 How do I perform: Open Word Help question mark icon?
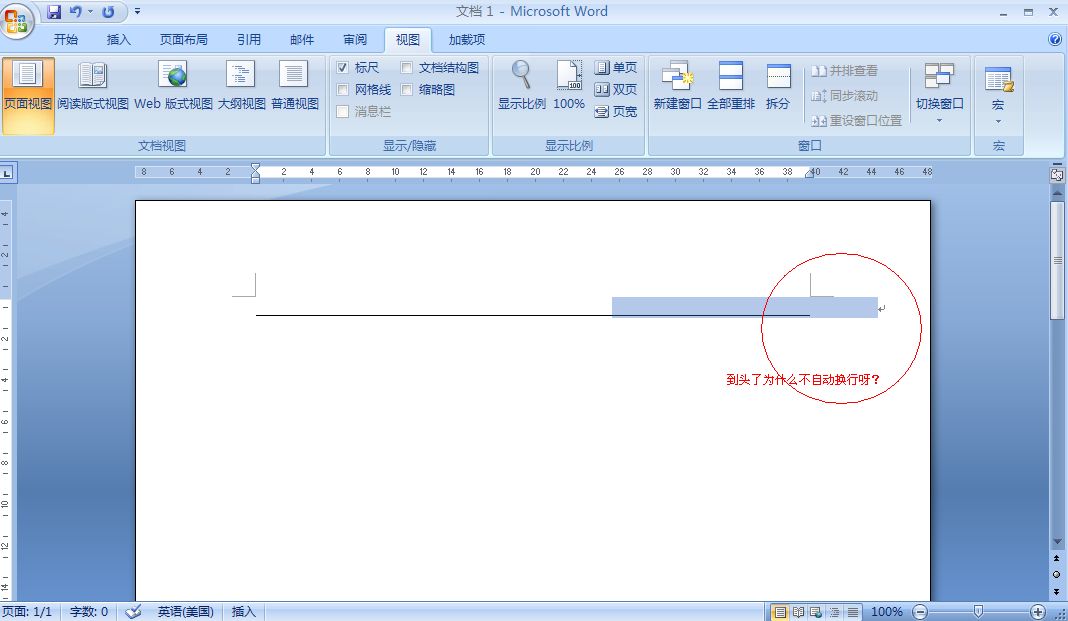[1054, 39]
